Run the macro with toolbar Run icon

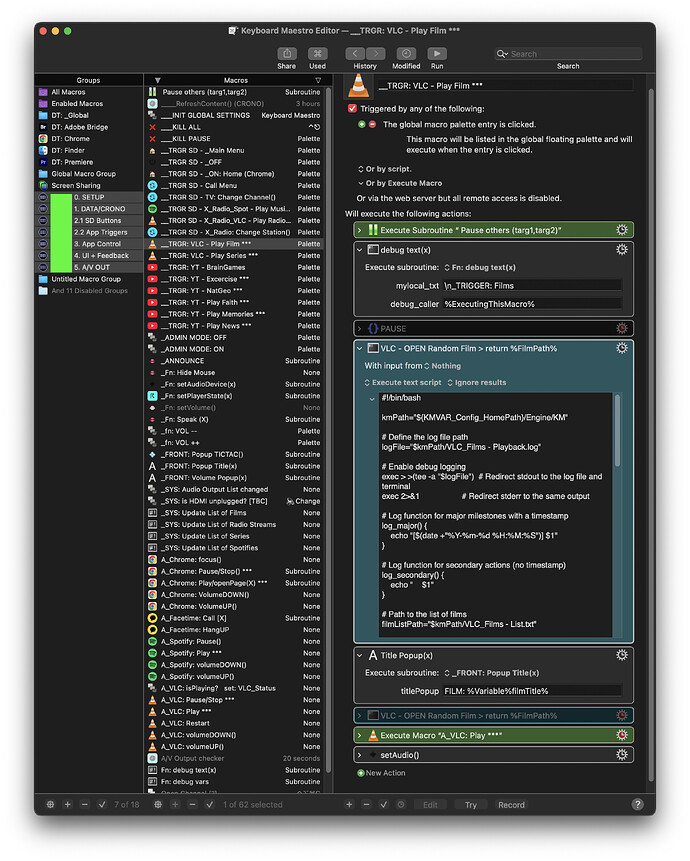tap(437, 53)
